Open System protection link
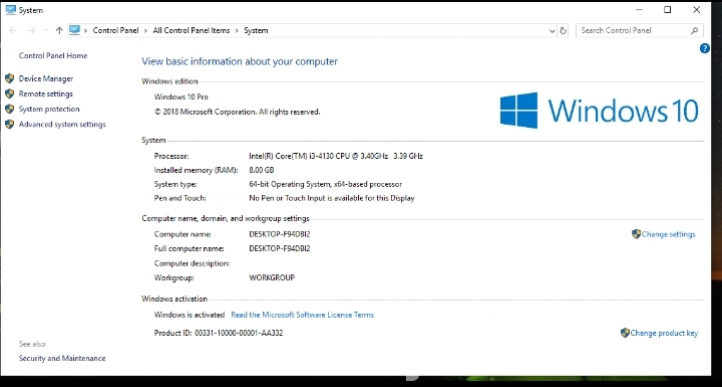722x387 pixels. click(49, 109)
